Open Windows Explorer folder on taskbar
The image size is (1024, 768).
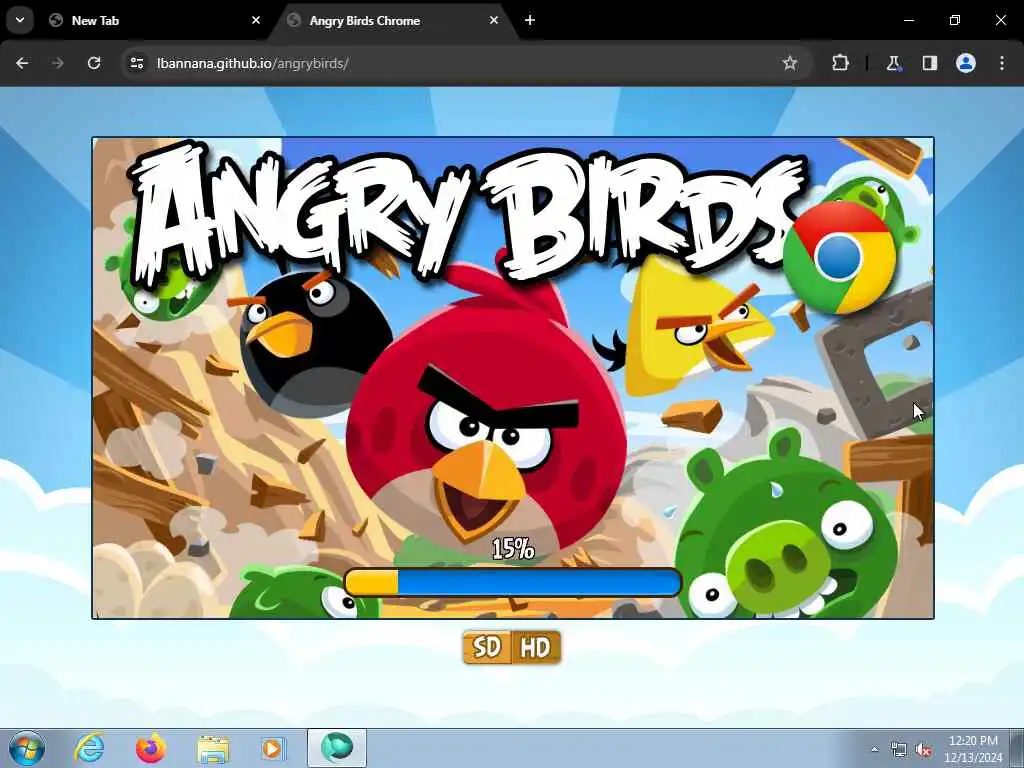tap(213, 748)
